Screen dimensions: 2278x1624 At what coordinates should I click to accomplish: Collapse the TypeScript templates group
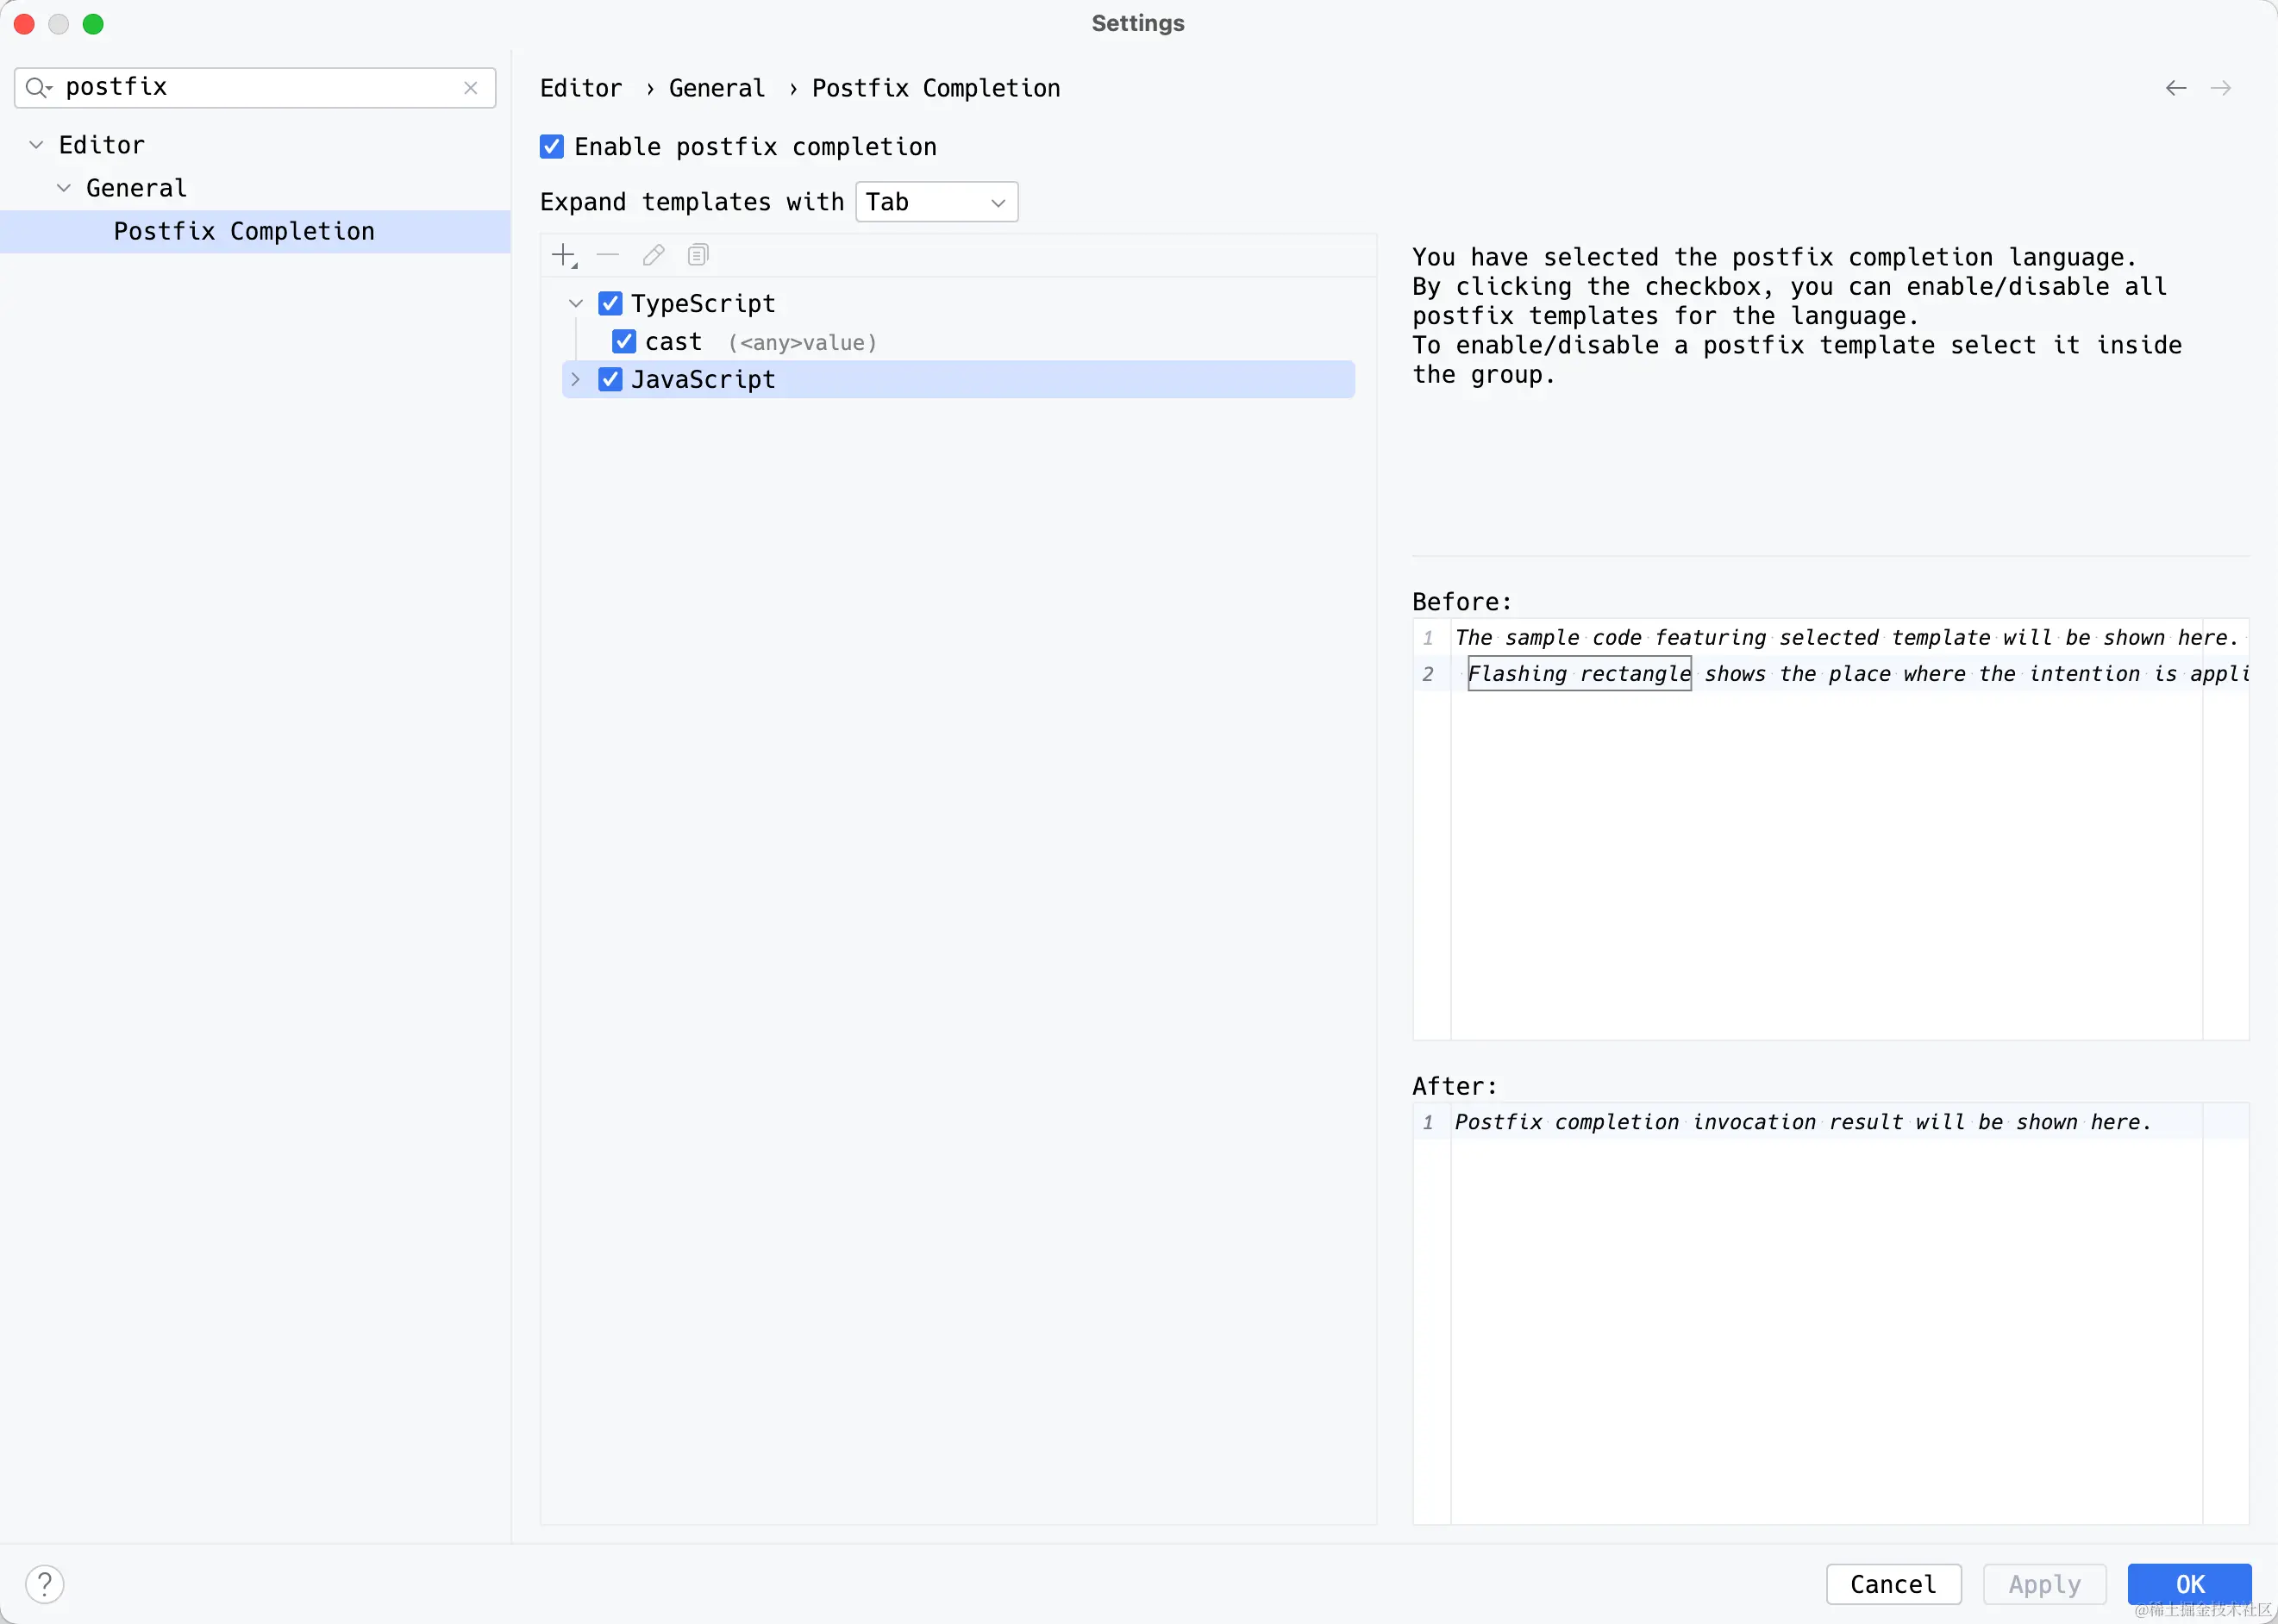(x=576, y=303)
